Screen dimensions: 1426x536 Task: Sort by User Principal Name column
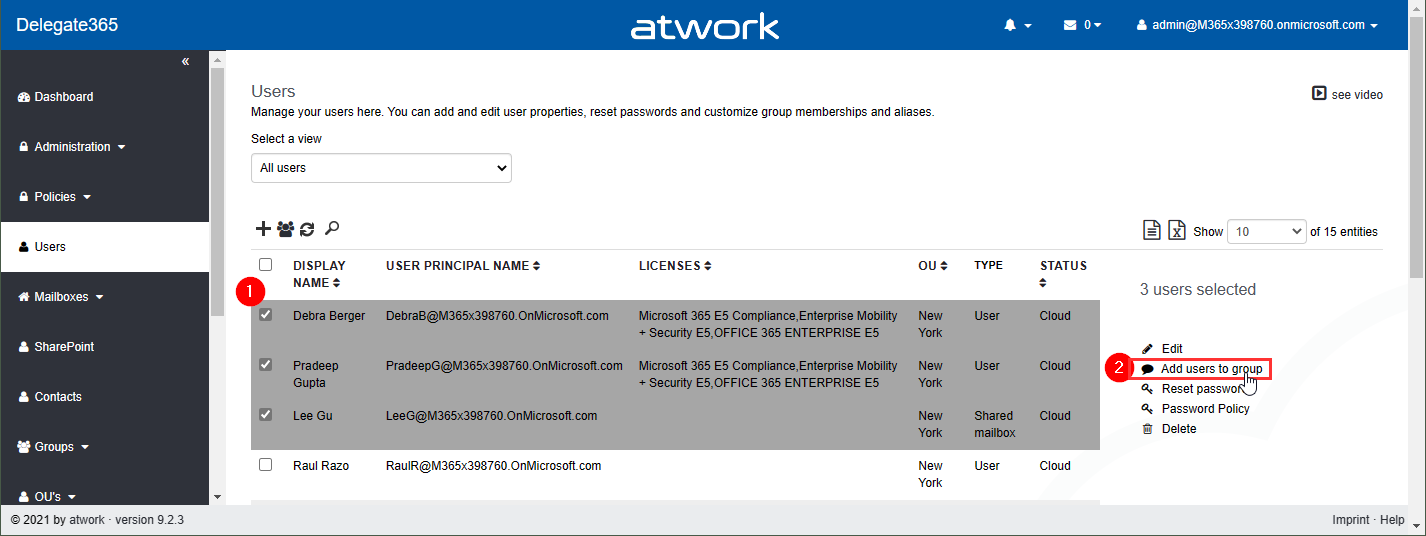(462, 266)
